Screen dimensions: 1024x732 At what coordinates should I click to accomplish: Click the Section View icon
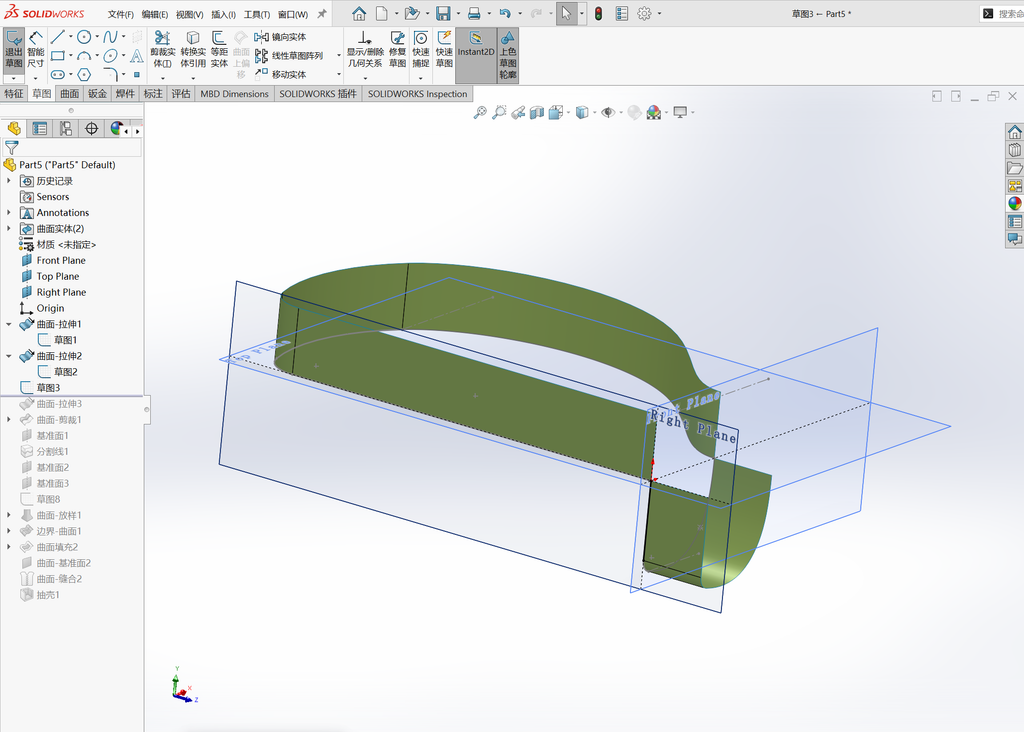[537, 112]
